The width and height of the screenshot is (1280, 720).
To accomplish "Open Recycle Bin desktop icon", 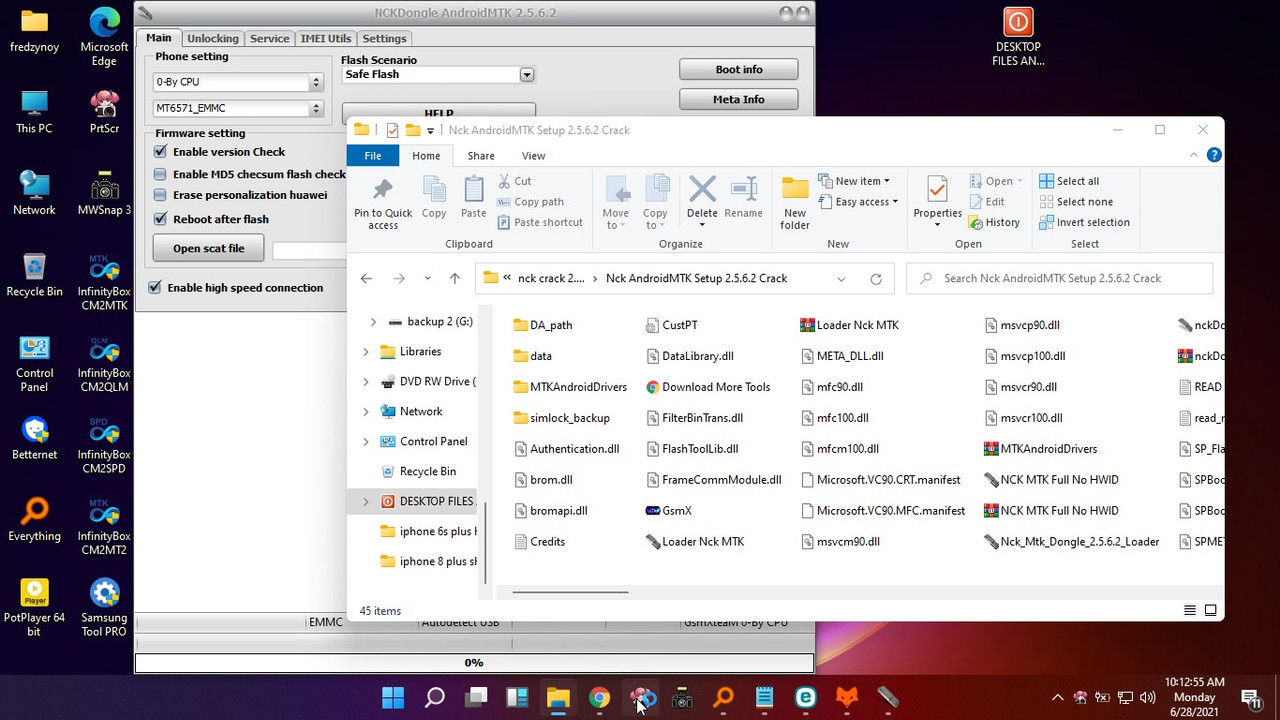I will [34, 274].
